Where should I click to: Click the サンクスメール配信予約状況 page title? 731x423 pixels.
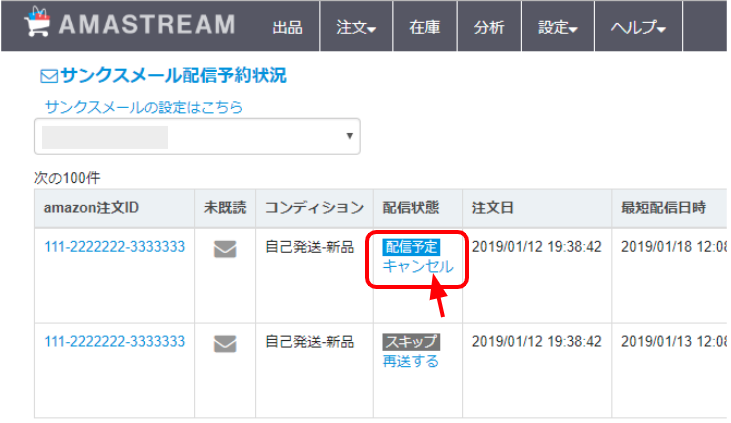173,76
